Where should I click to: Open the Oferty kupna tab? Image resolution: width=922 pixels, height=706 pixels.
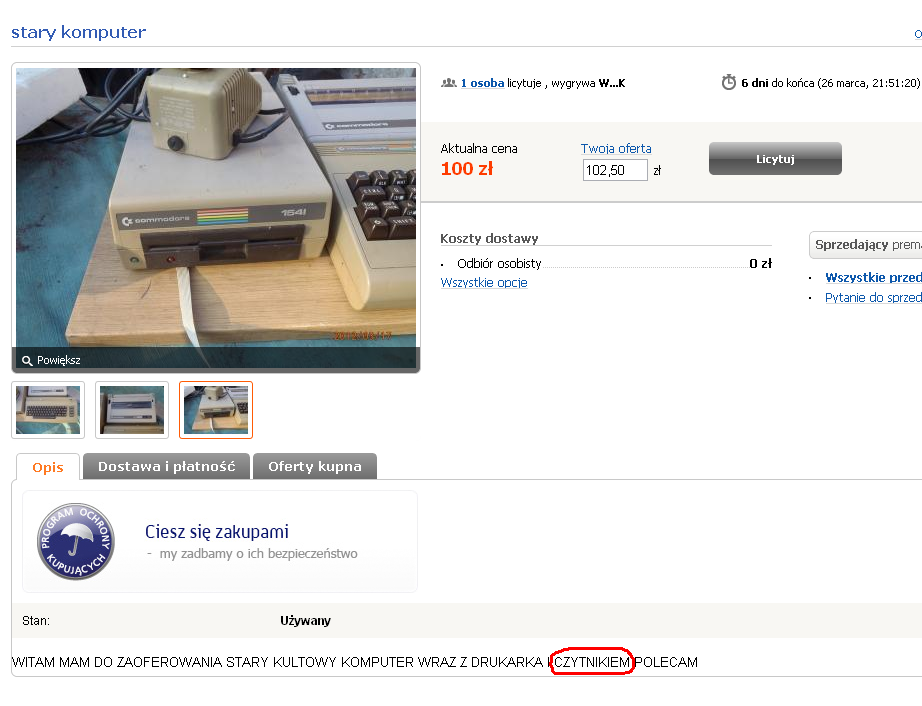[315, 466]
